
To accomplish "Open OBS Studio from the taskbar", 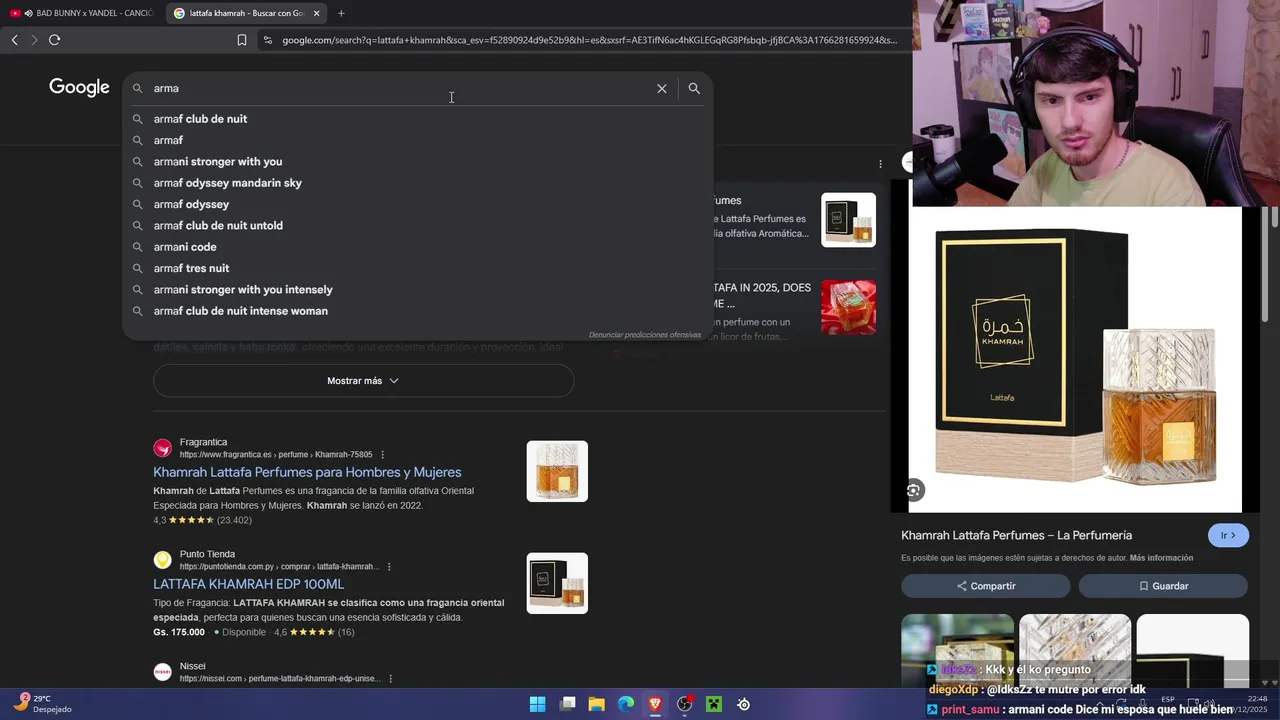I will pyautogui.click(x=685, y=704).
